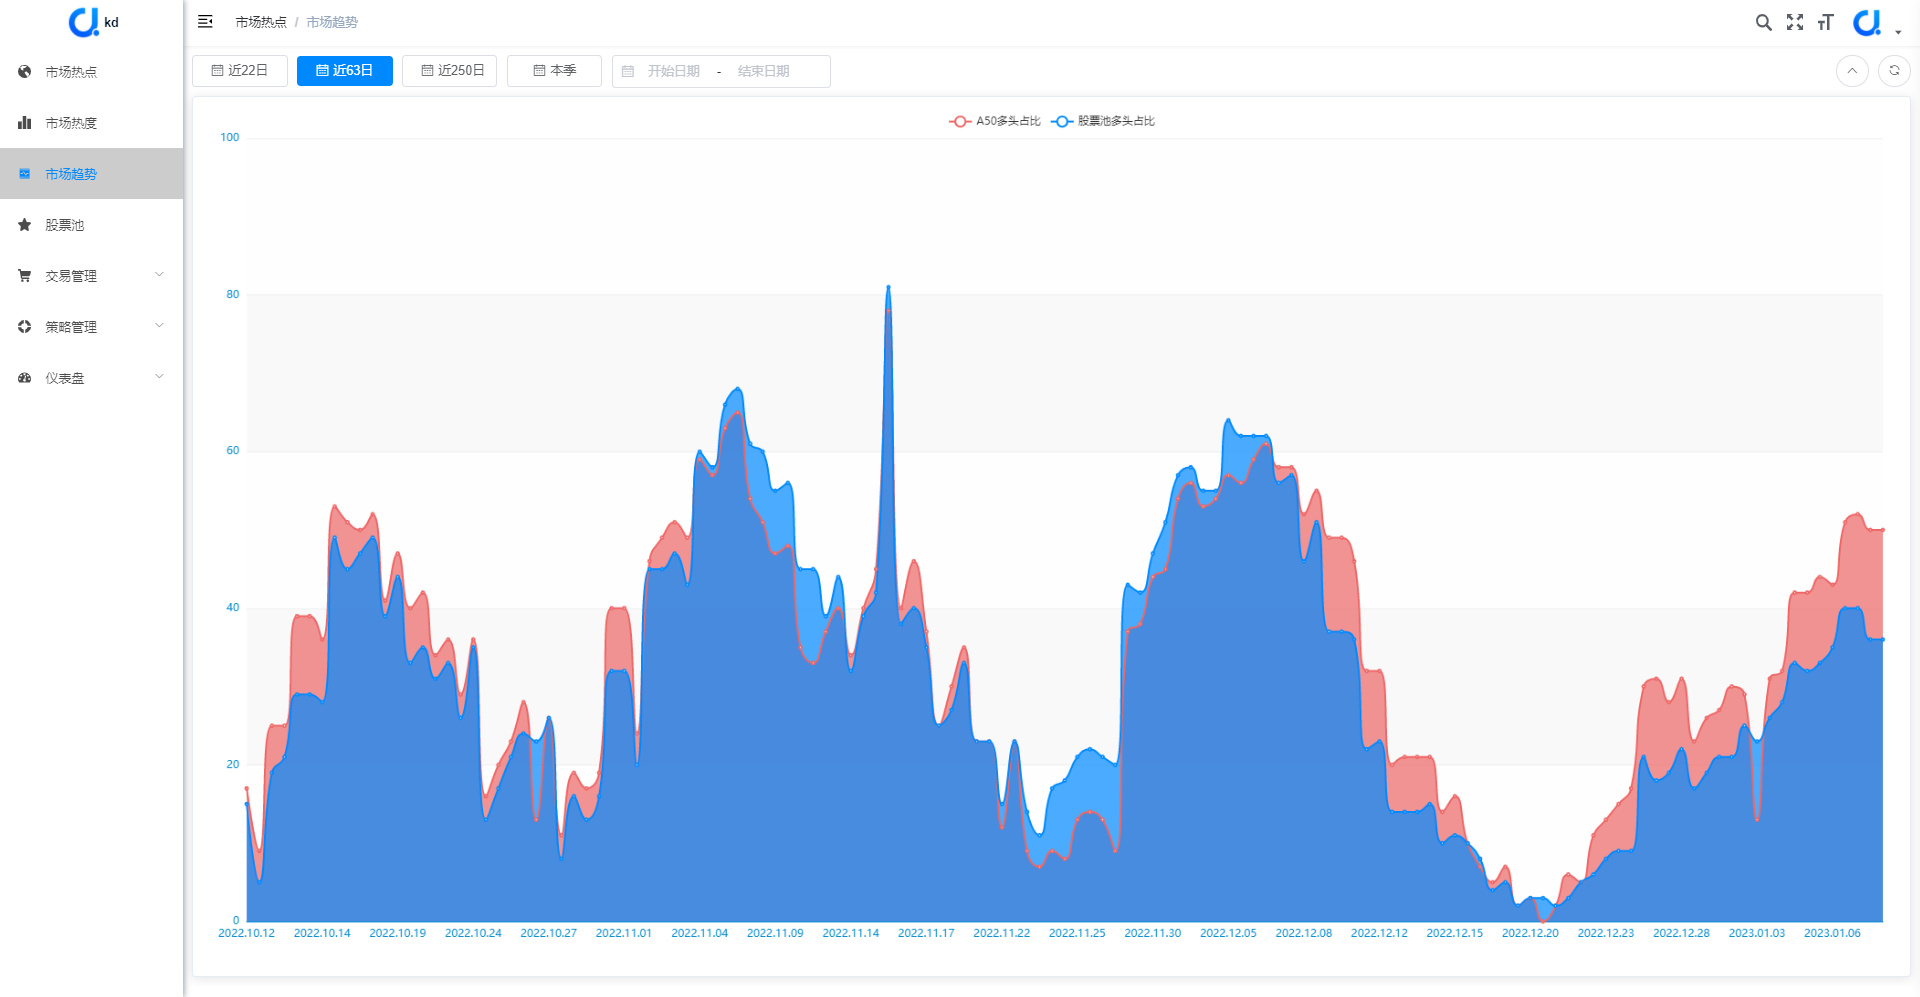
Task: Select the 市场趋势 menu item
Action: click(x=91, y=174)
